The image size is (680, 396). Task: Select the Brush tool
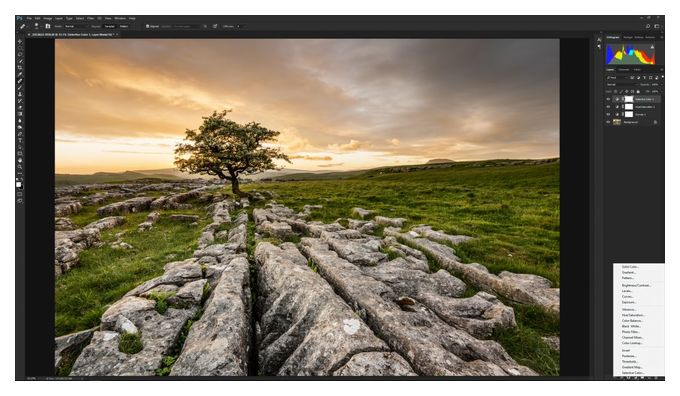click(20, 87)
